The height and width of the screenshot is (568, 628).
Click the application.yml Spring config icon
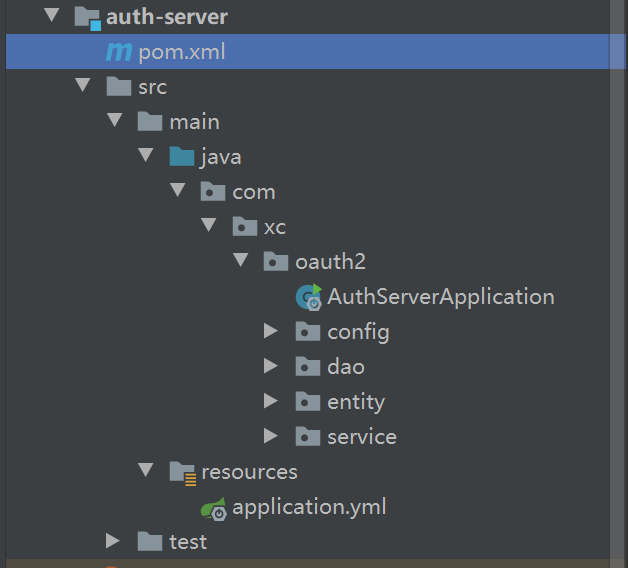(214, 507)
